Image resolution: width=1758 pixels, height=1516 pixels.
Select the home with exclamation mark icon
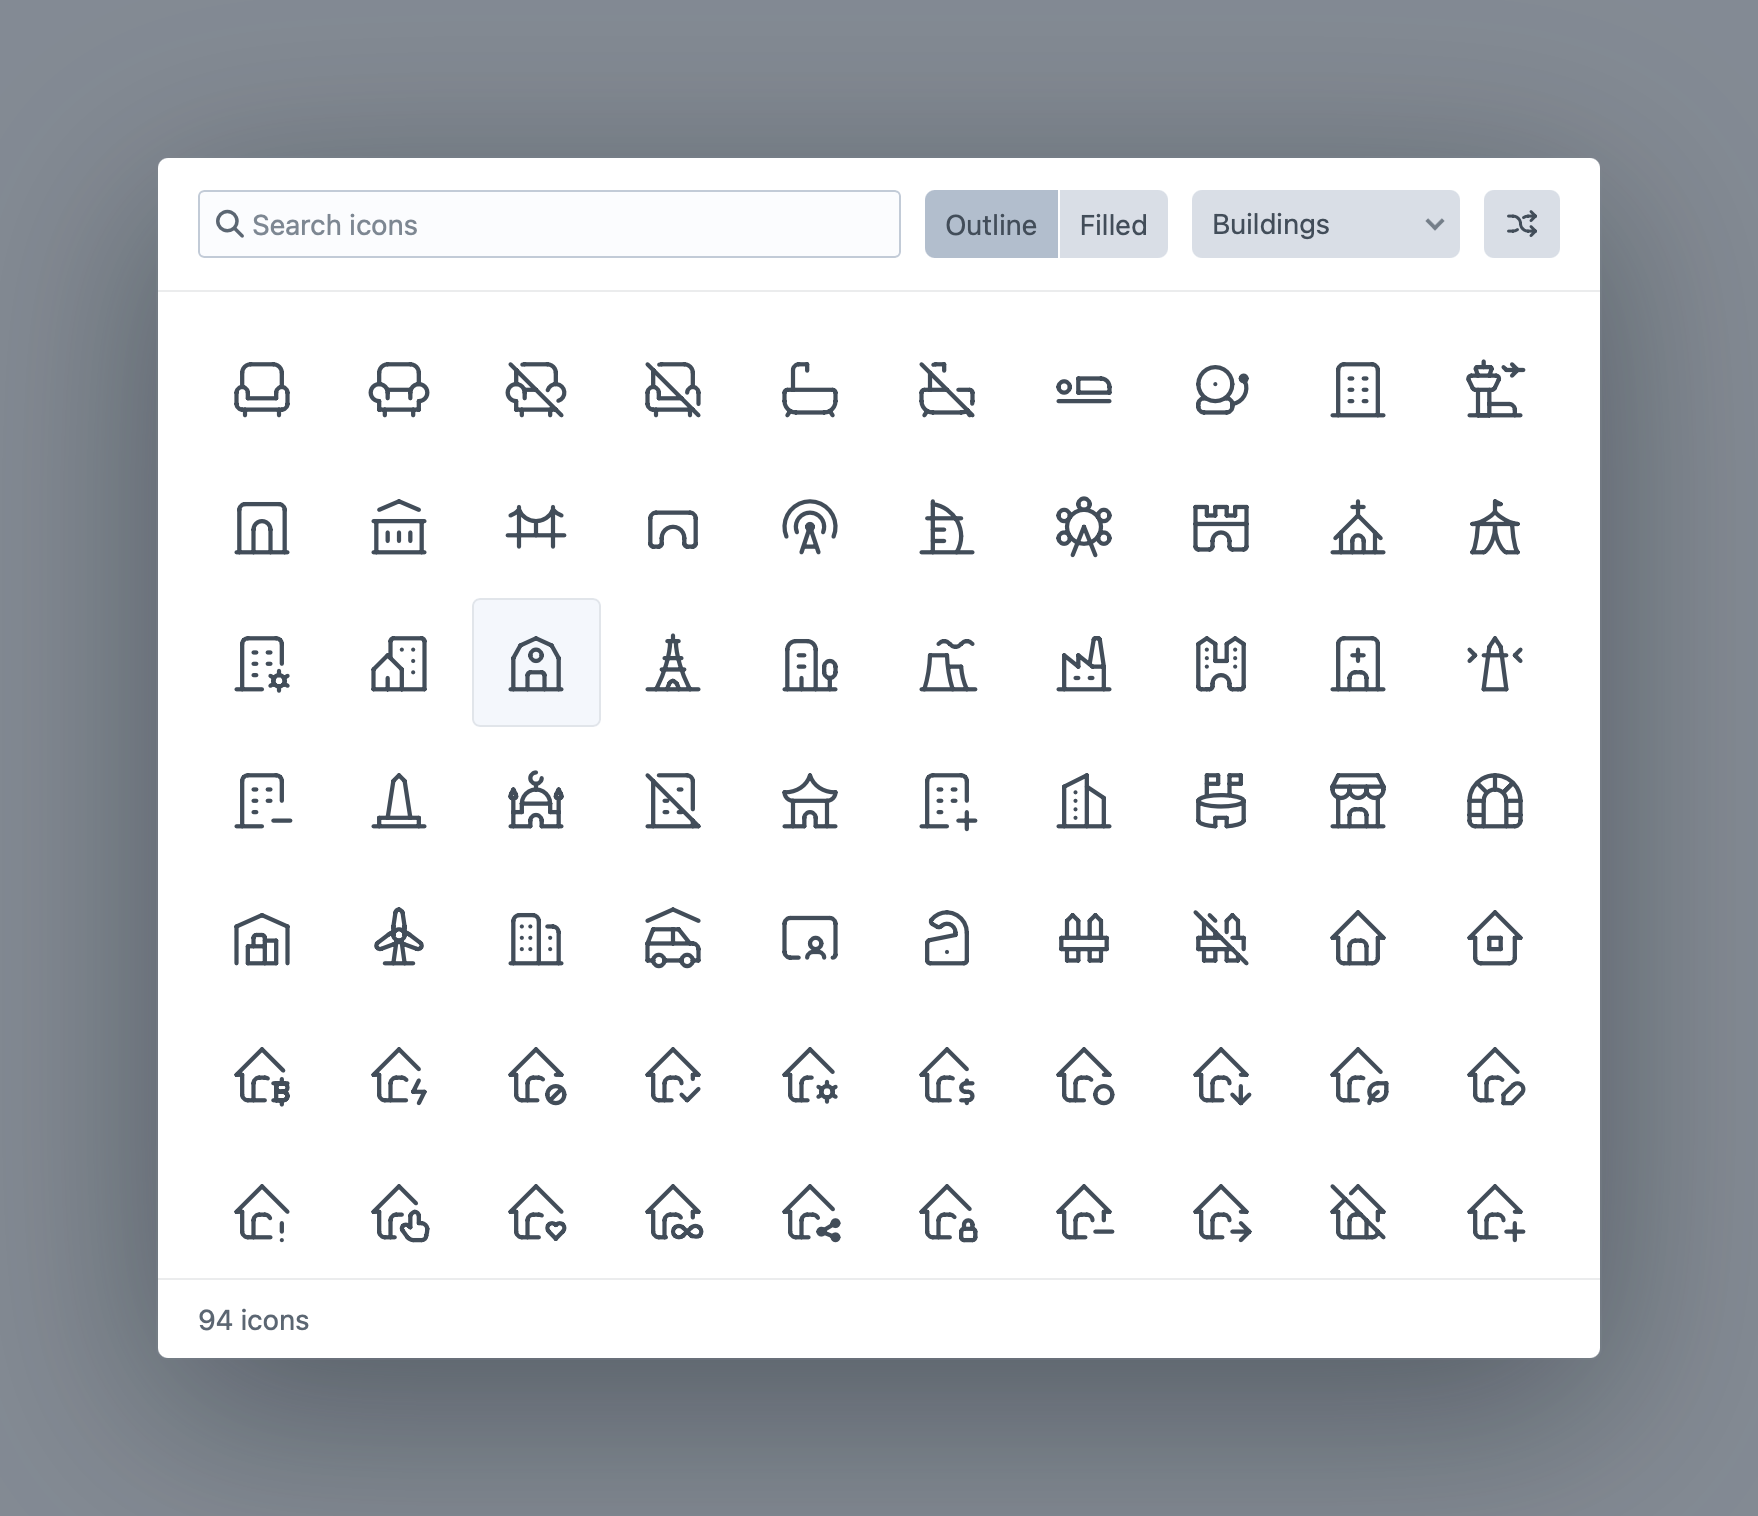pos(262,1212)
